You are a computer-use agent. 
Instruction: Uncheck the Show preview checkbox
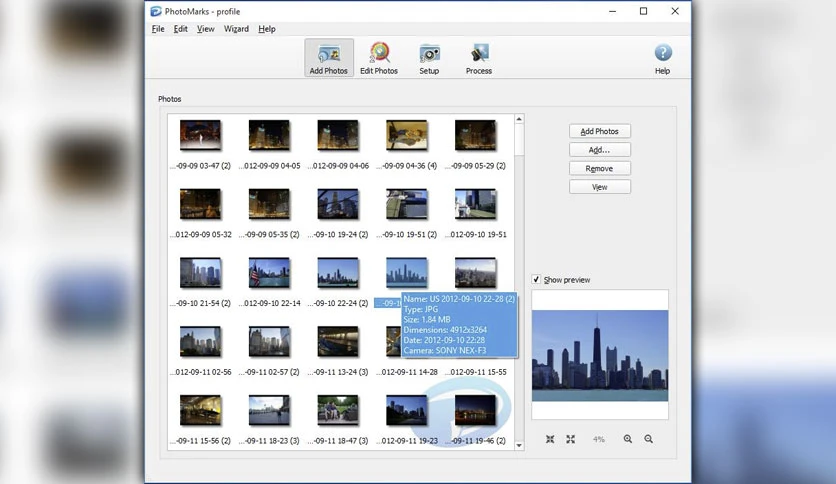[x=536, y=279]
